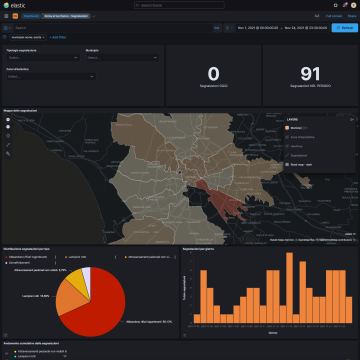360x360 pixels.
Task: Click the Share link
Action: [x=352, y=16]
